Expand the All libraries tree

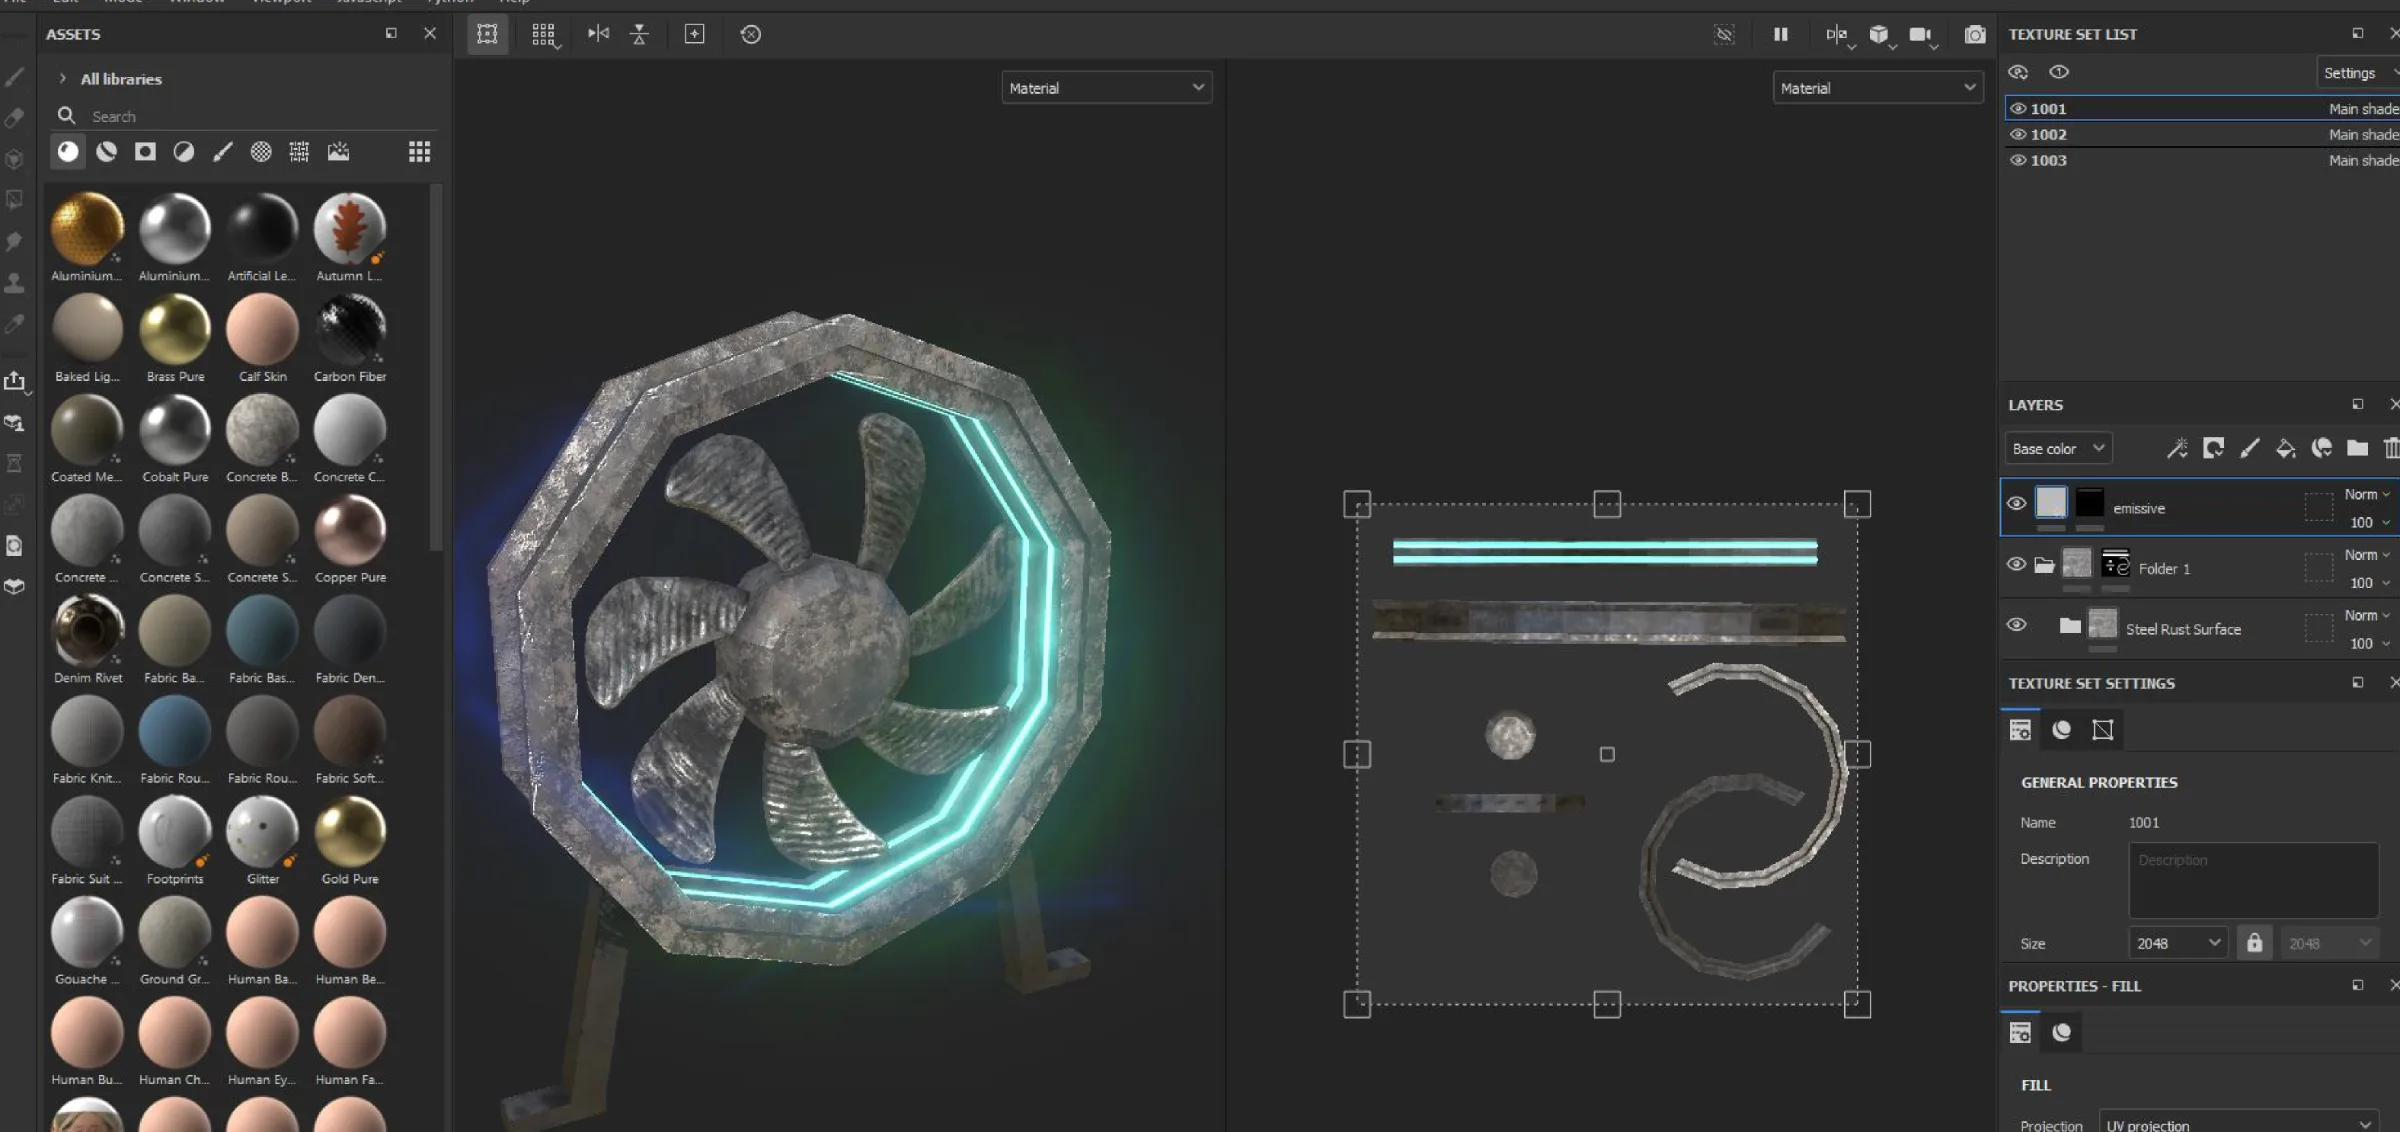(x=63, y=78)
